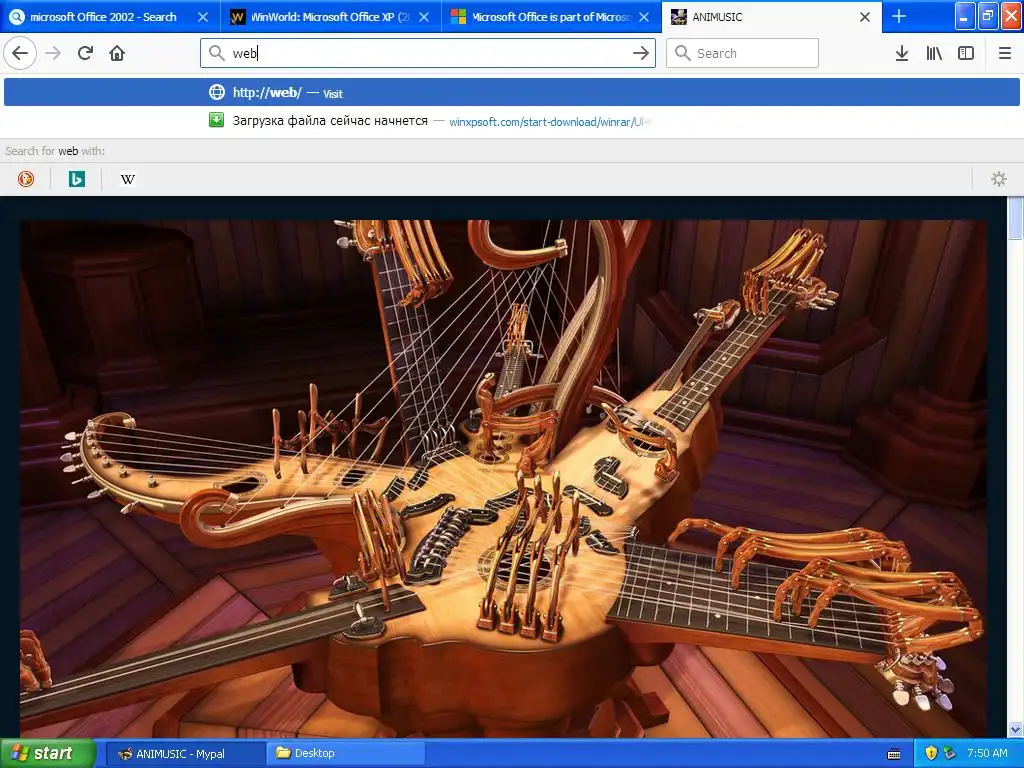Screen dimensions: 1024x768
Task: Click the tray icon beside the clock
Action: tap(950, 754)
